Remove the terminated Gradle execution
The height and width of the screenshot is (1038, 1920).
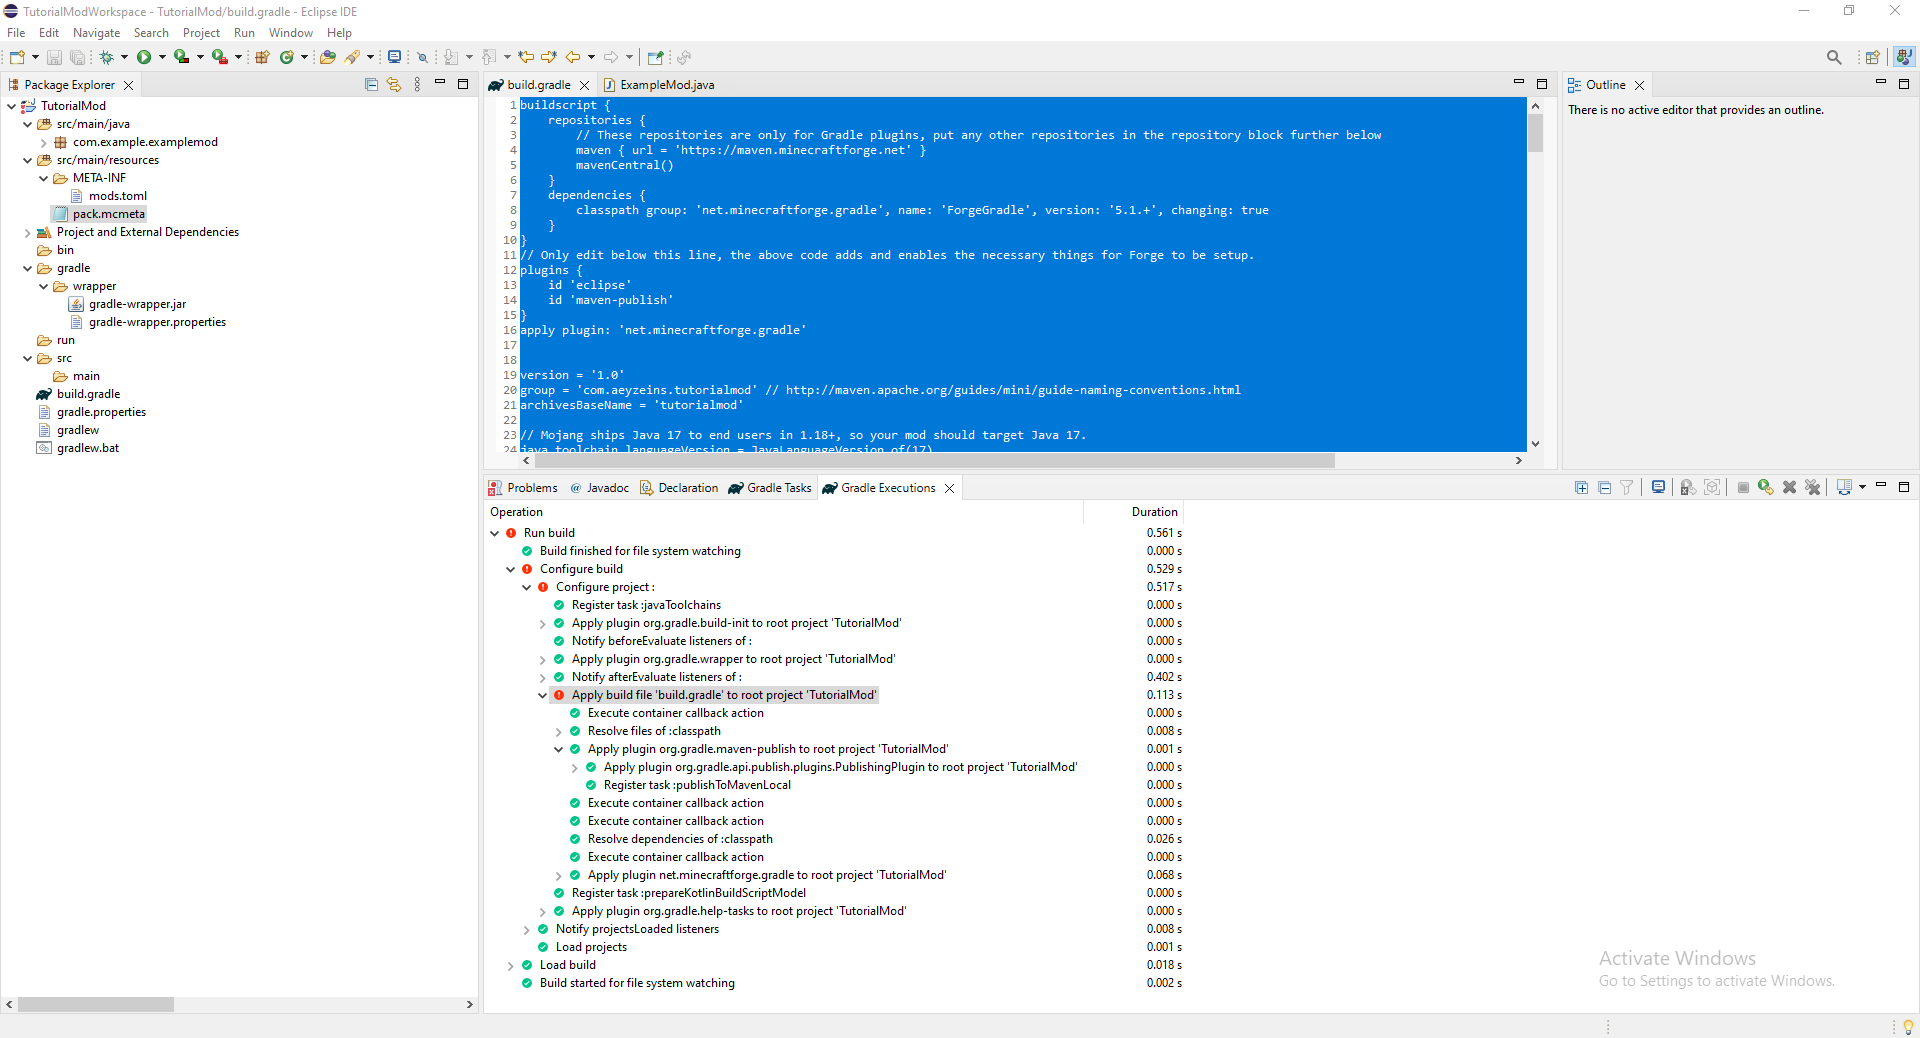tap(1790, 488)
